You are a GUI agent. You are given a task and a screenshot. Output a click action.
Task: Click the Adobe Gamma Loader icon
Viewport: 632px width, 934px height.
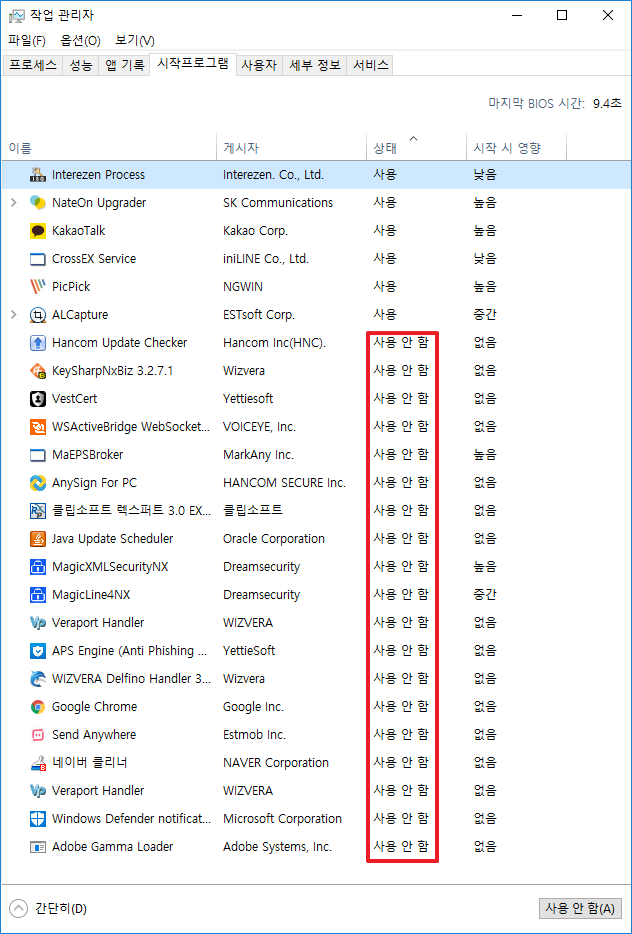coord(38,847)
